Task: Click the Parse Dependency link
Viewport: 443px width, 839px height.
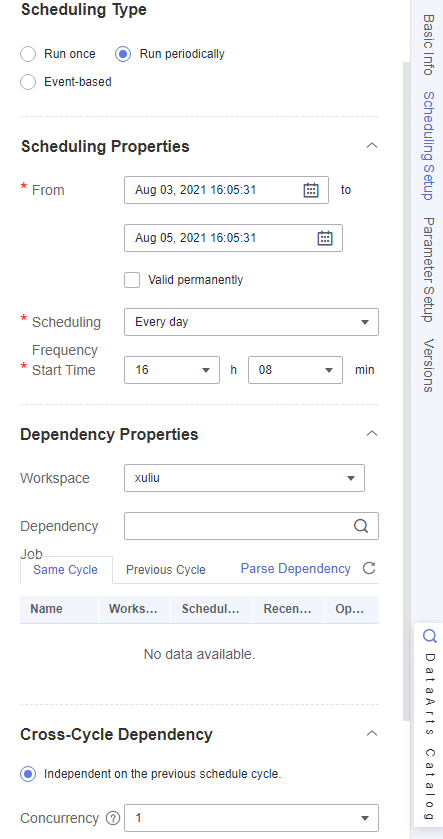Action: (x=296, y=568)
